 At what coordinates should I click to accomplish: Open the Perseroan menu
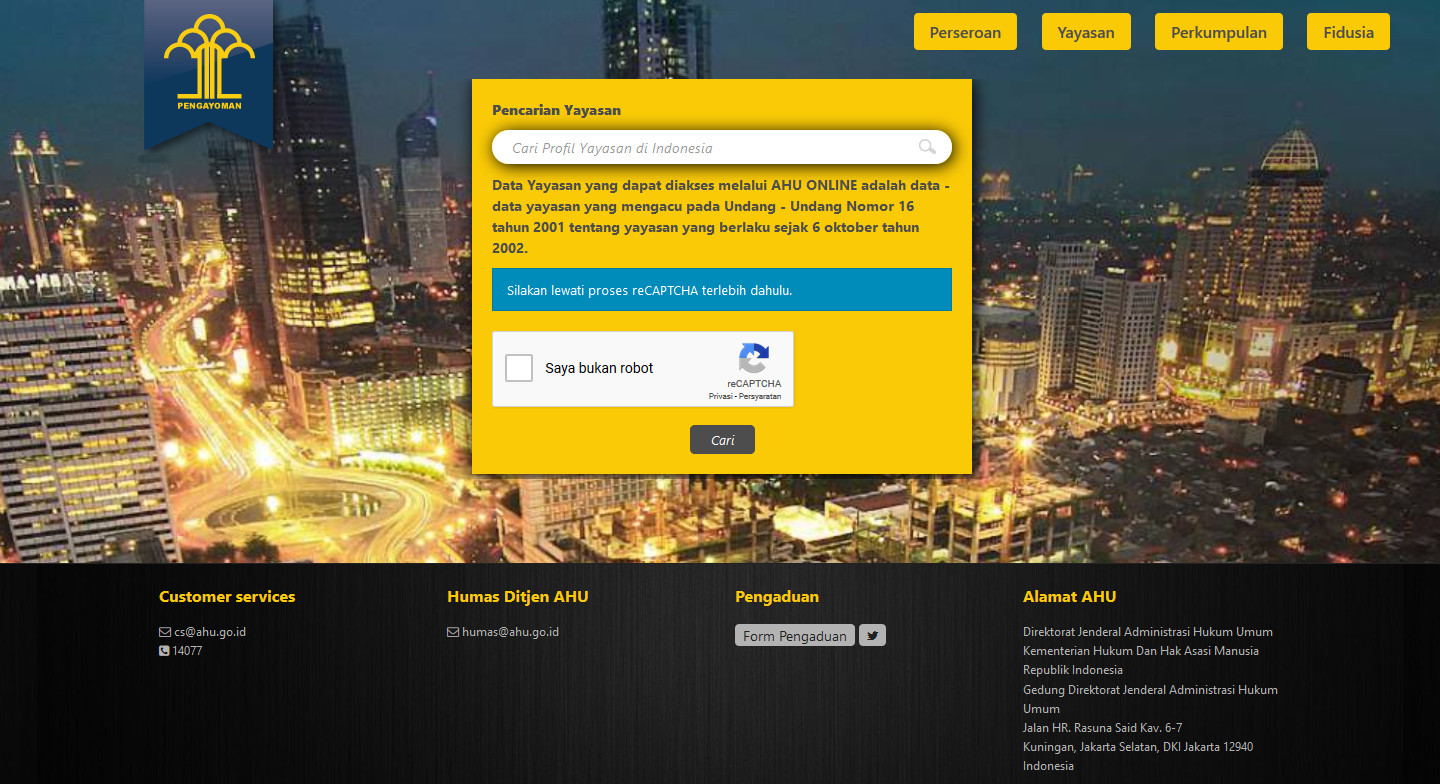coord(965,32)
